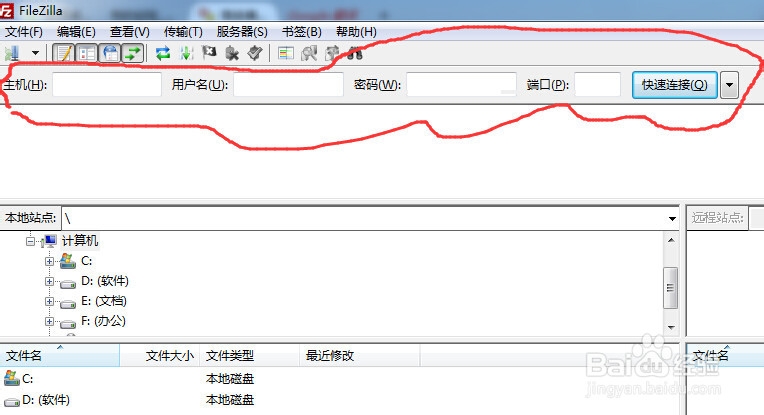Focus the 端口(P) port field

tap(597, 85)
